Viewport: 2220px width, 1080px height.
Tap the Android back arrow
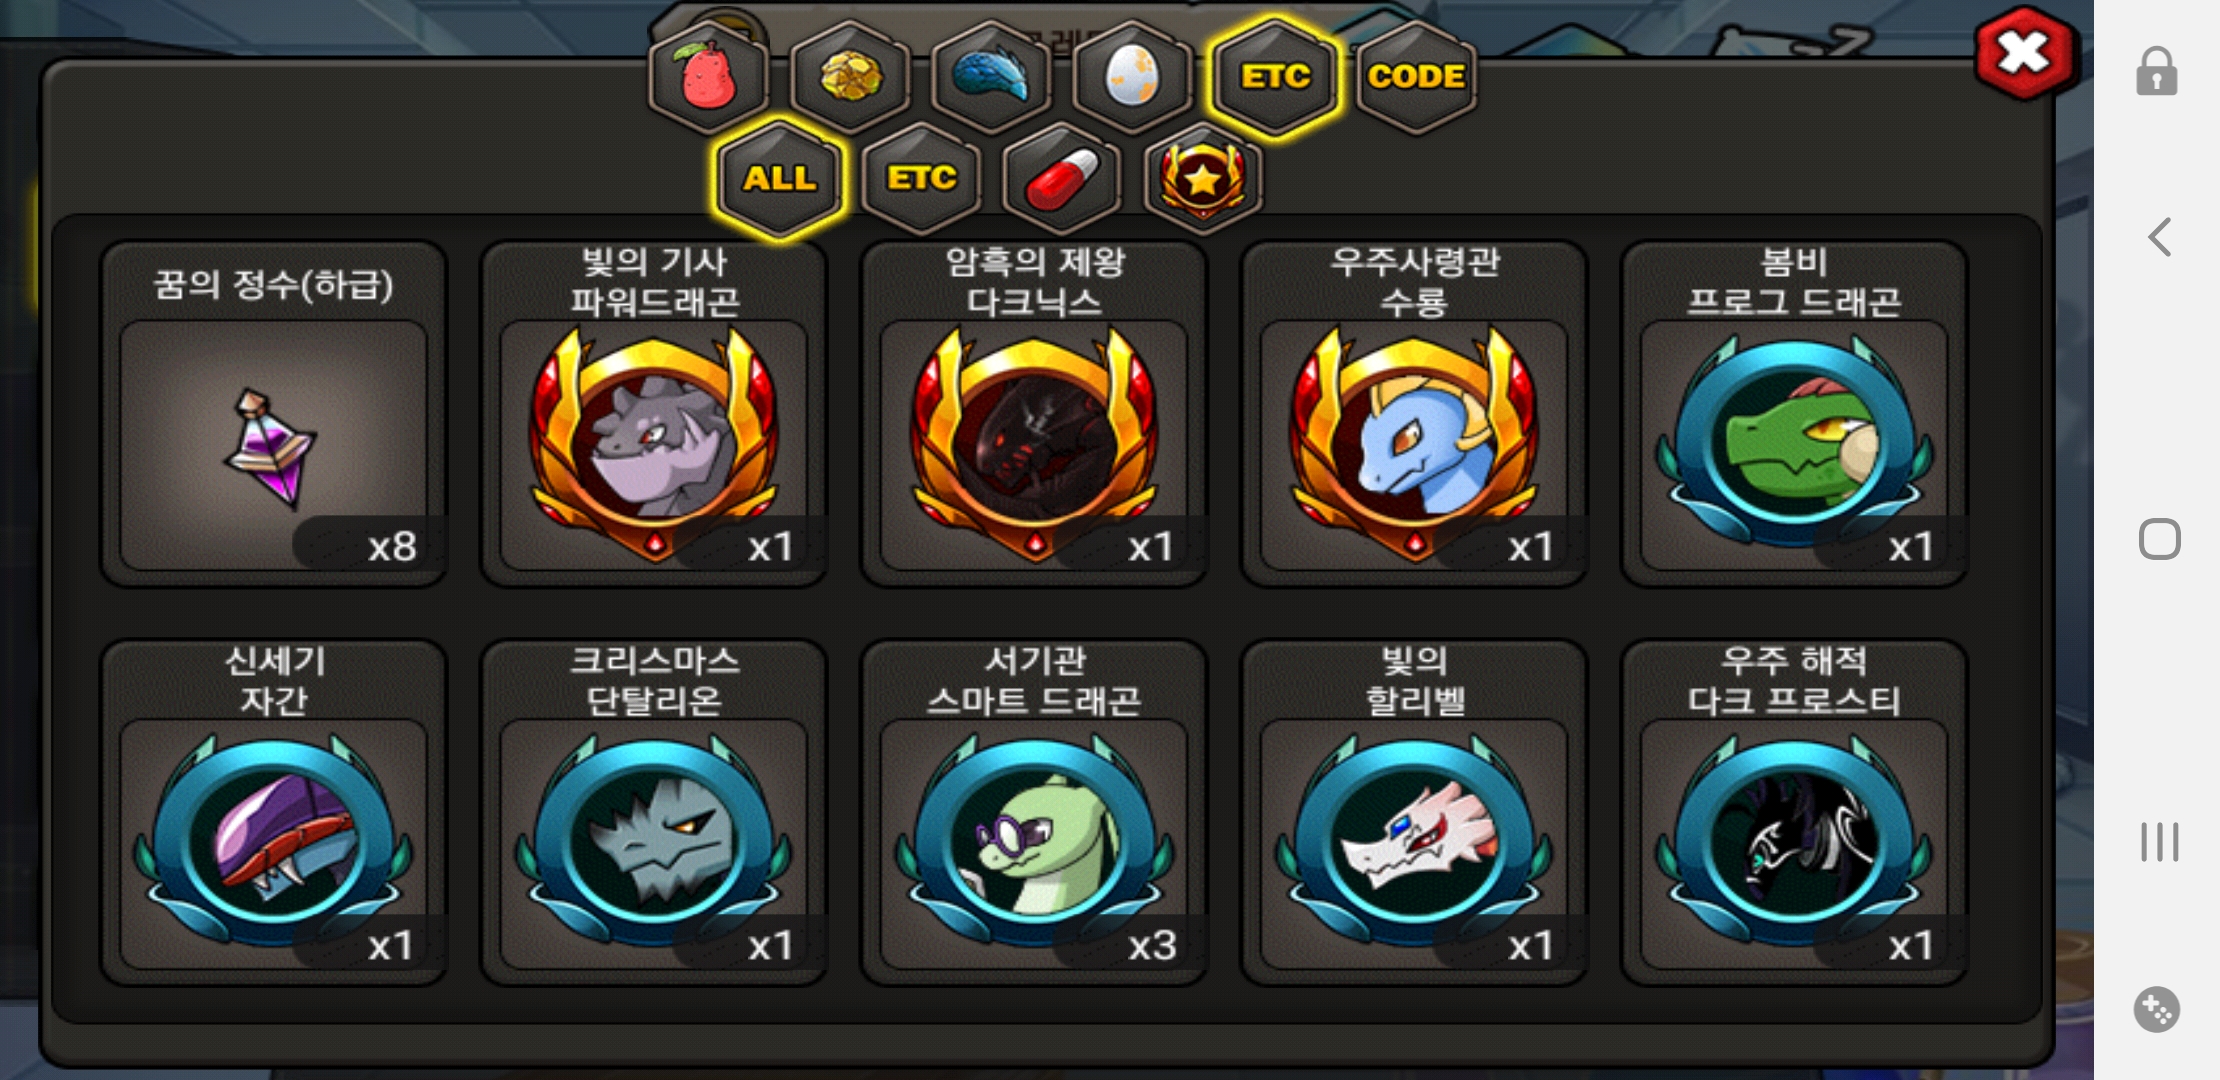[2160, 237]
